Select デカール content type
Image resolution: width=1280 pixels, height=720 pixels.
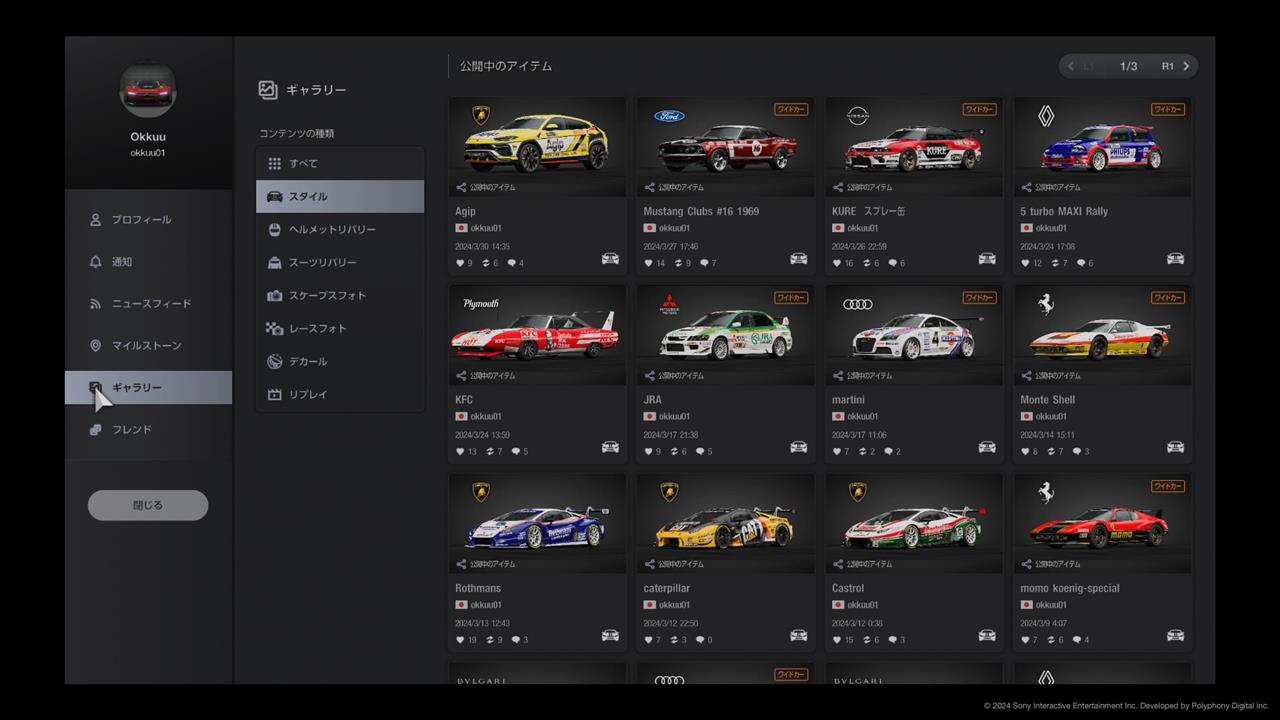(x=340, y=361)
